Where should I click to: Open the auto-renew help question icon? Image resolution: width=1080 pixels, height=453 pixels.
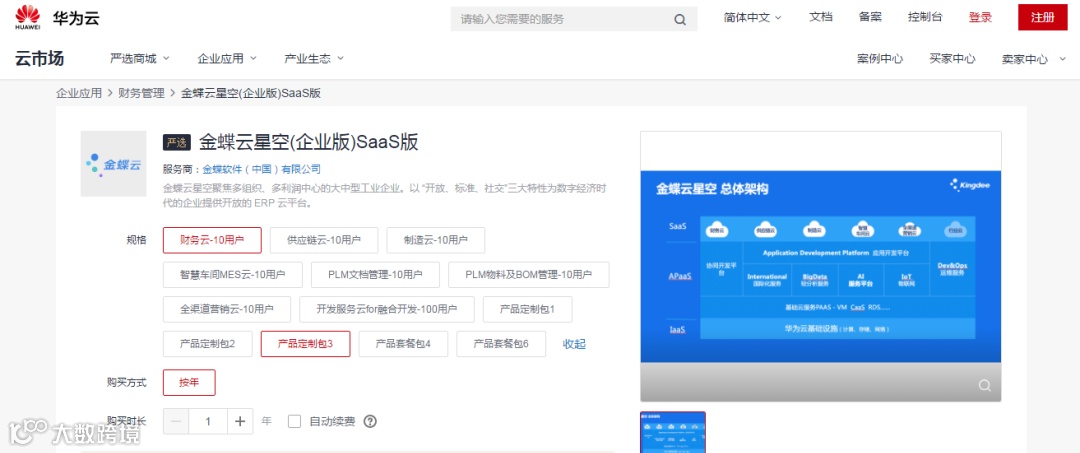coord(370,421)
